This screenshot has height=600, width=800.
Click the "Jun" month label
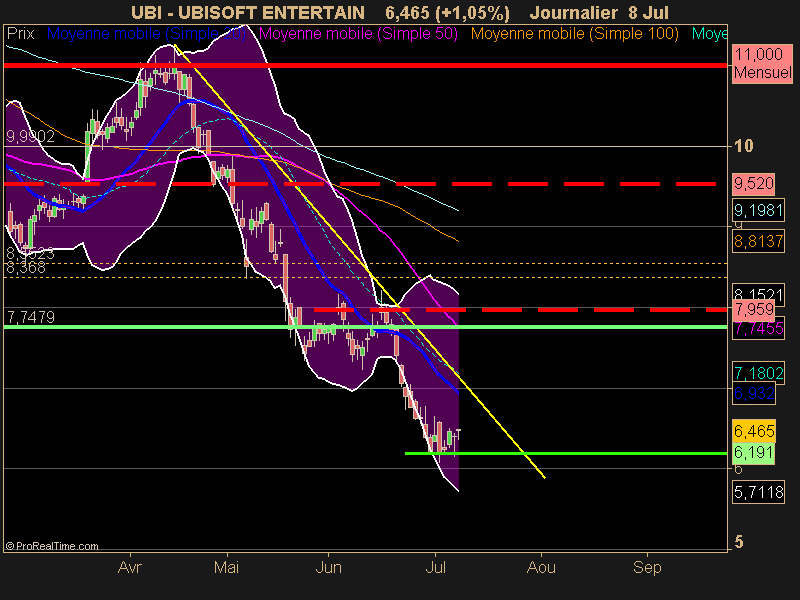(x=329, y=567)
